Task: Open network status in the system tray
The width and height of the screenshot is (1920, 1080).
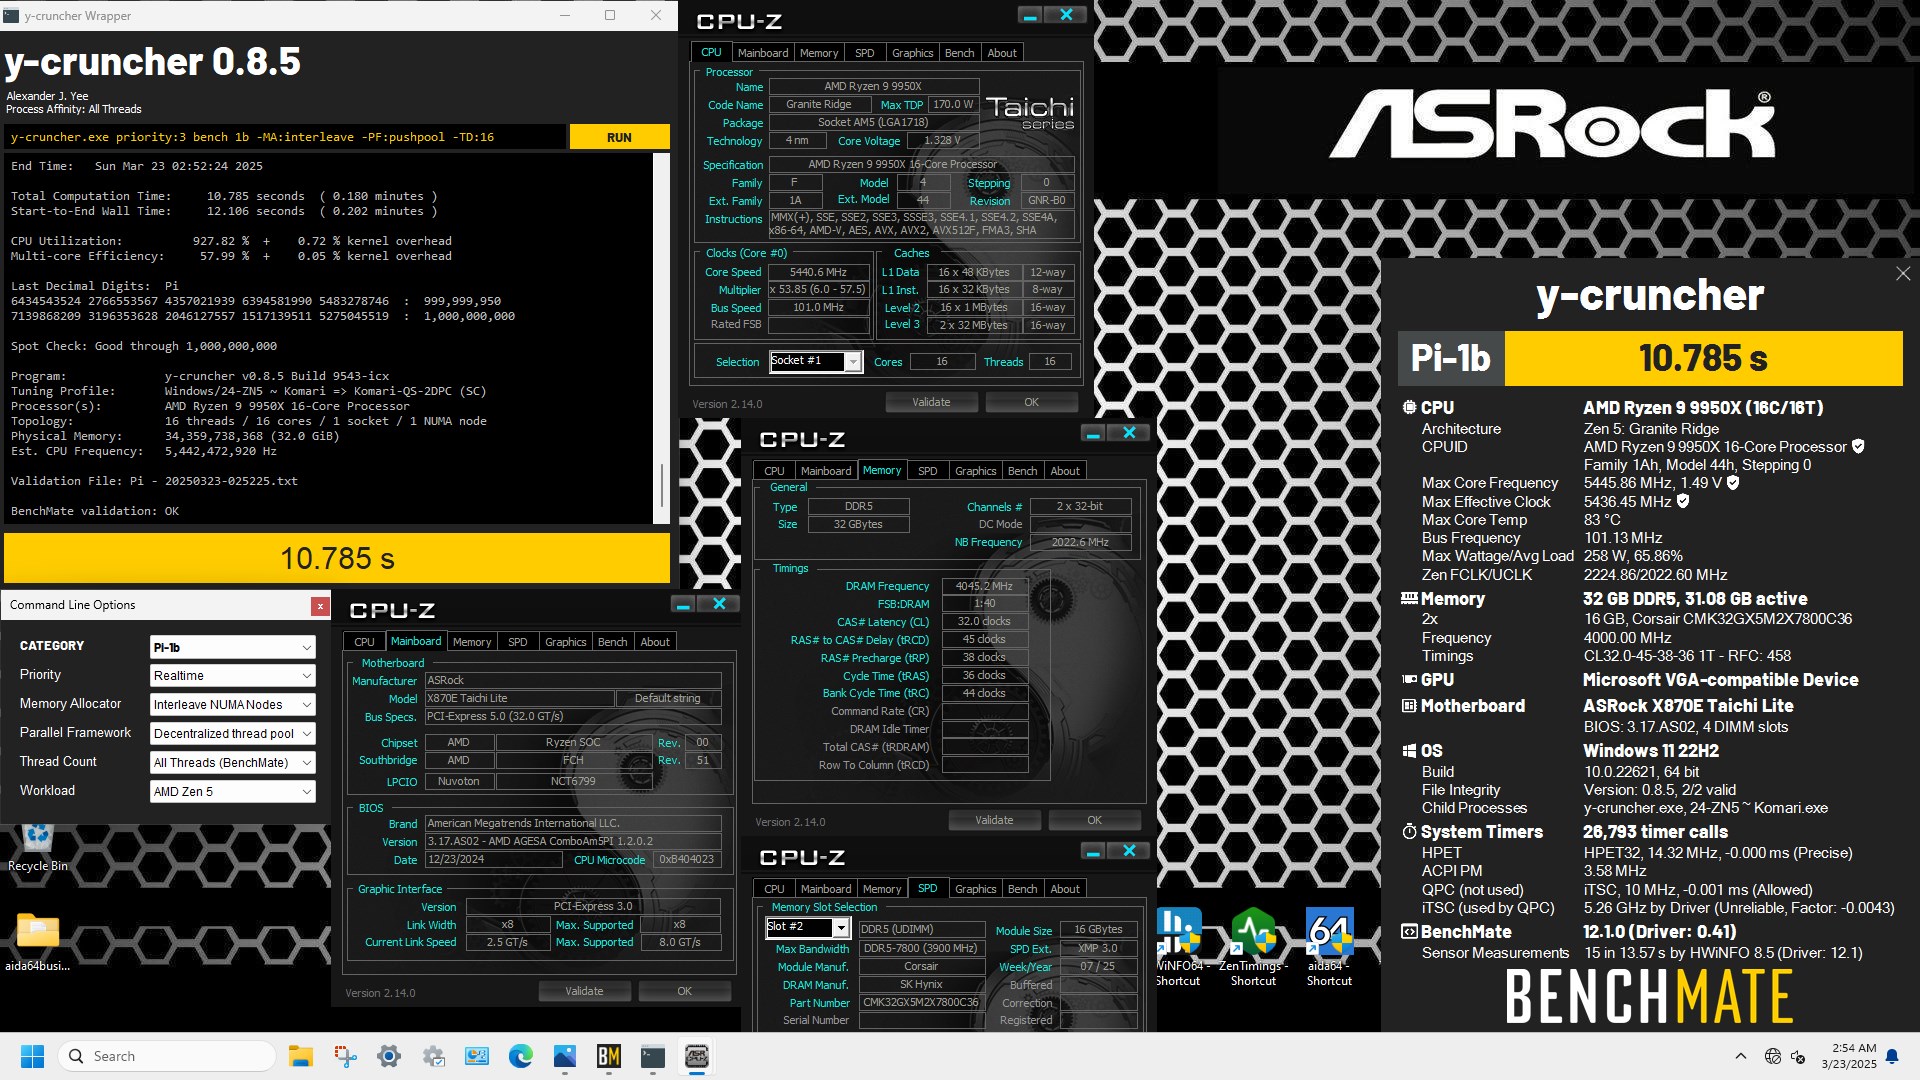Action: pyautogui.click(x=1773, y=1056)
